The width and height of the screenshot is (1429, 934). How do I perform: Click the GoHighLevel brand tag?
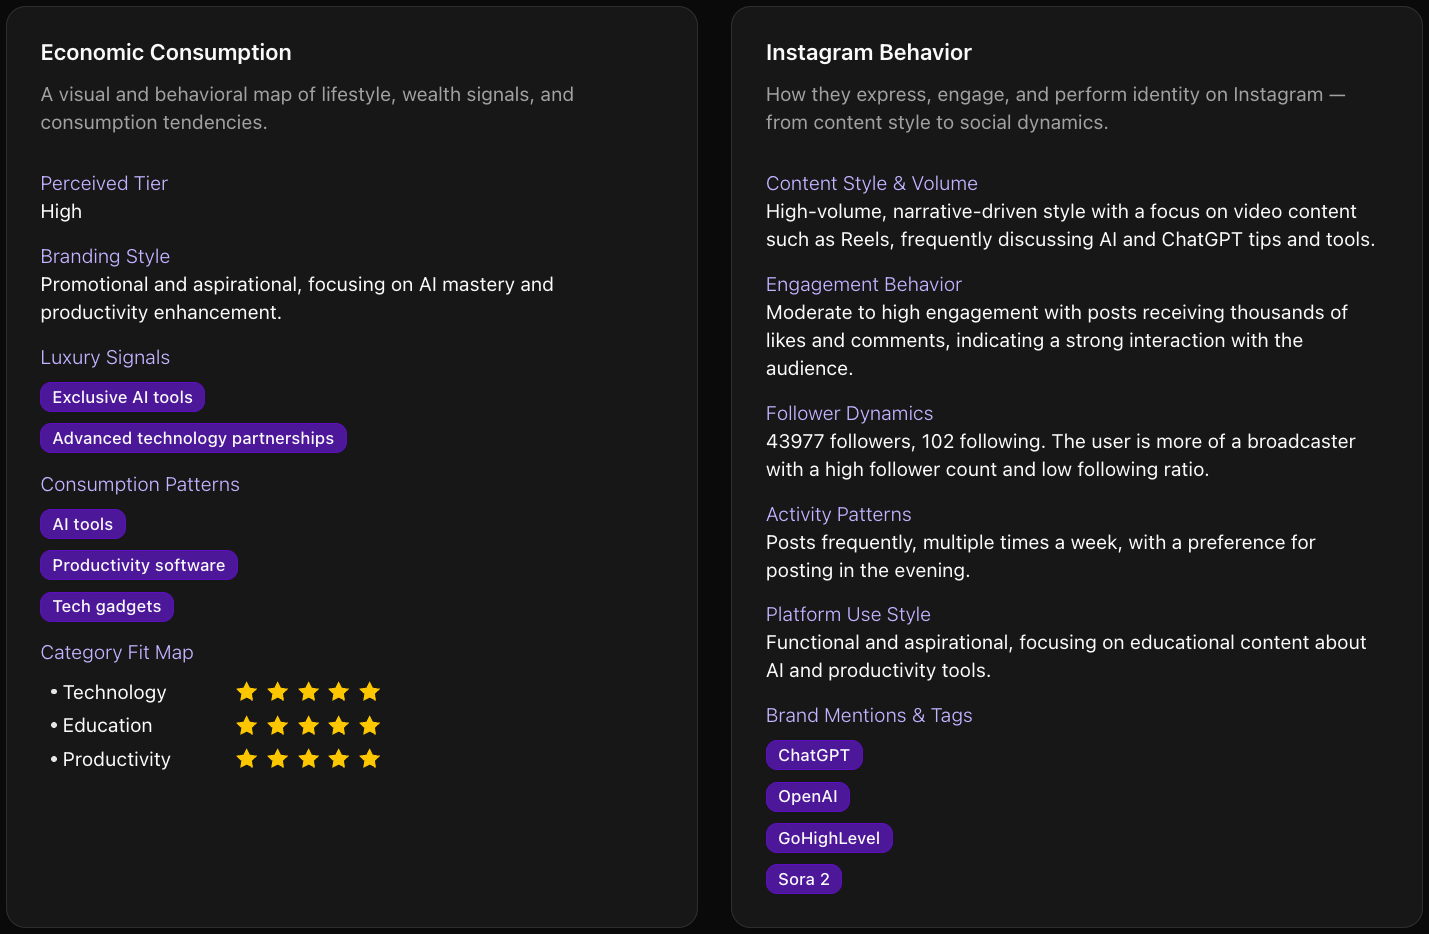829,838
